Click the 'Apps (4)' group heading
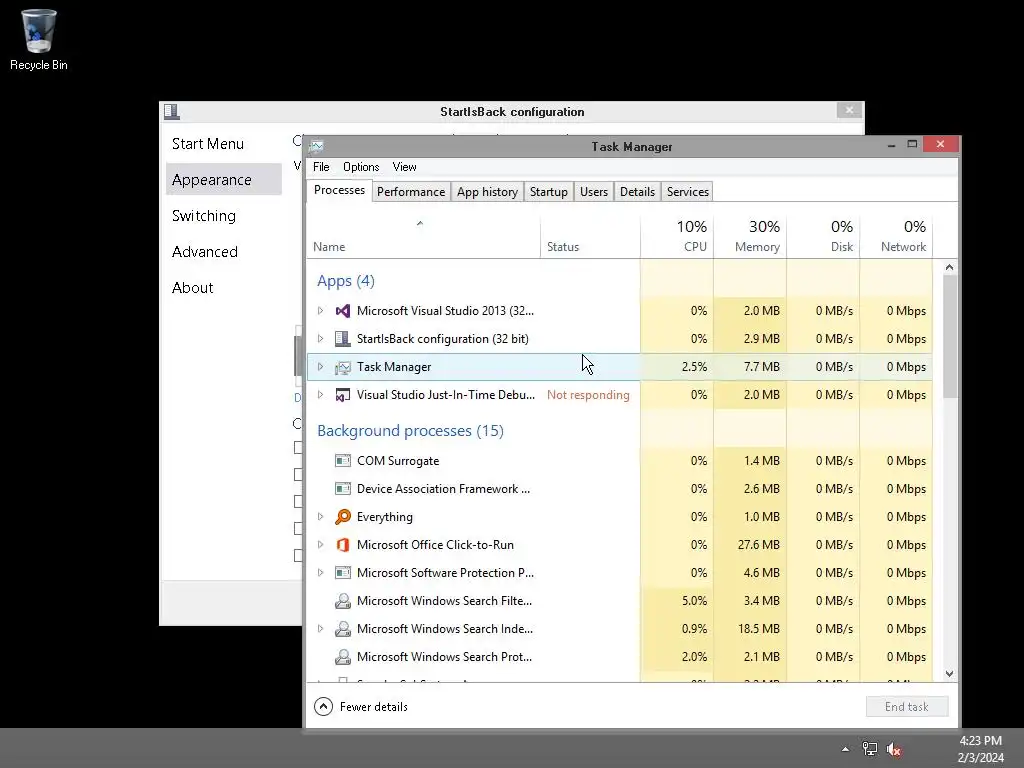 345,281
